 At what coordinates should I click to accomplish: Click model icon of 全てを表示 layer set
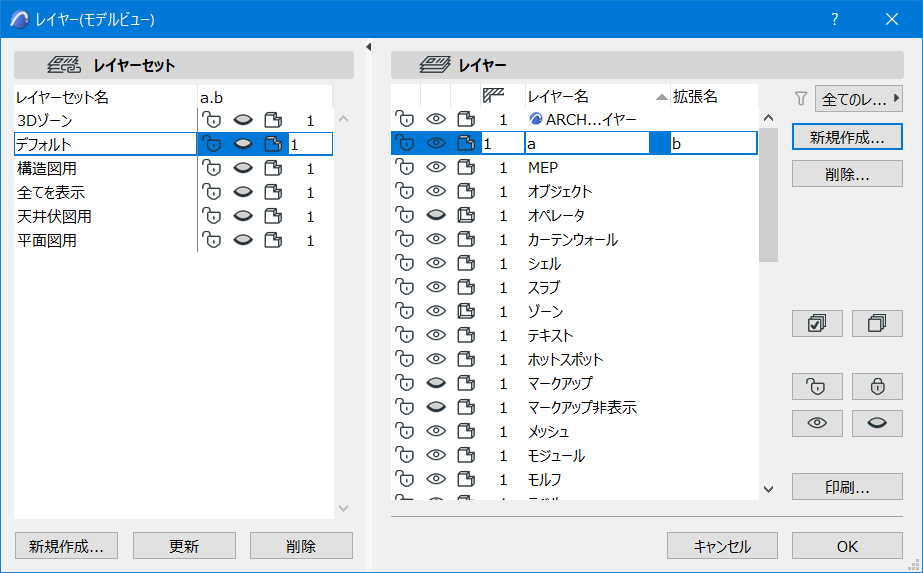(x=273, y=193)
